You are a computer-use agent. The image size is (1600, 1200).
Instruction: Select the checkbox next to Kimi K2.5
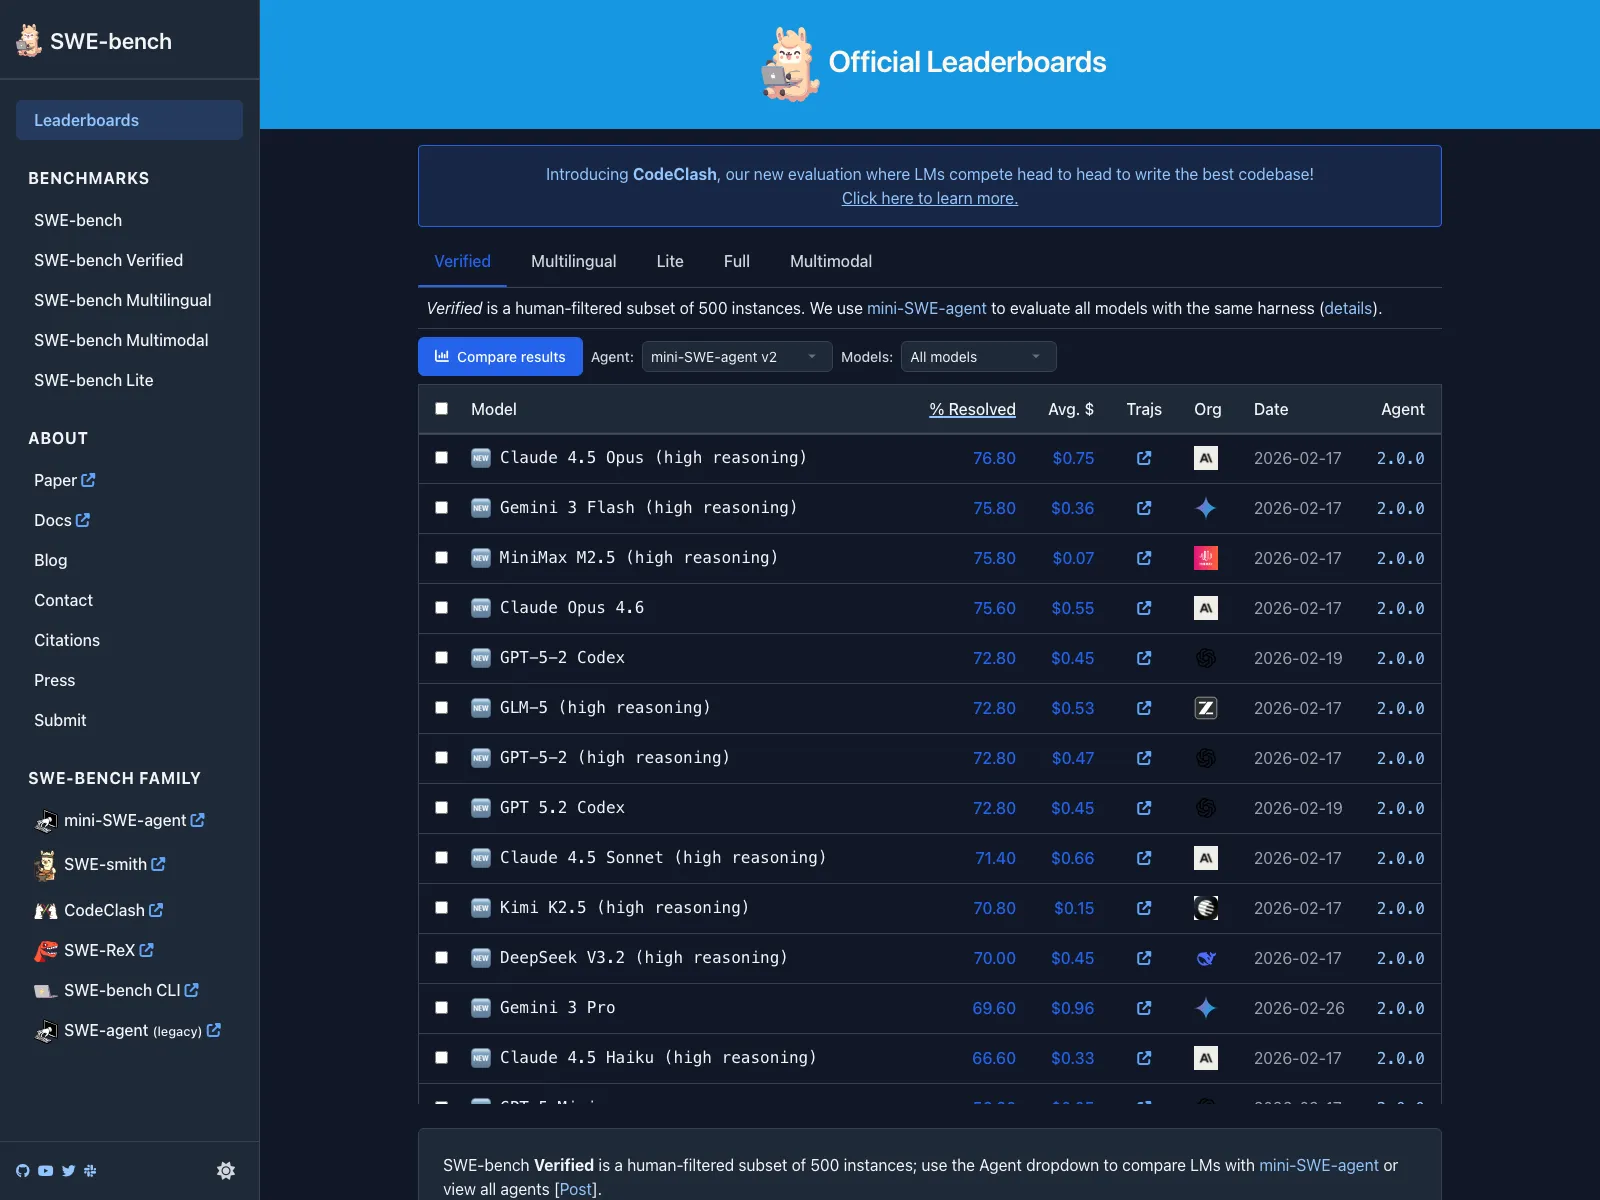441,908
